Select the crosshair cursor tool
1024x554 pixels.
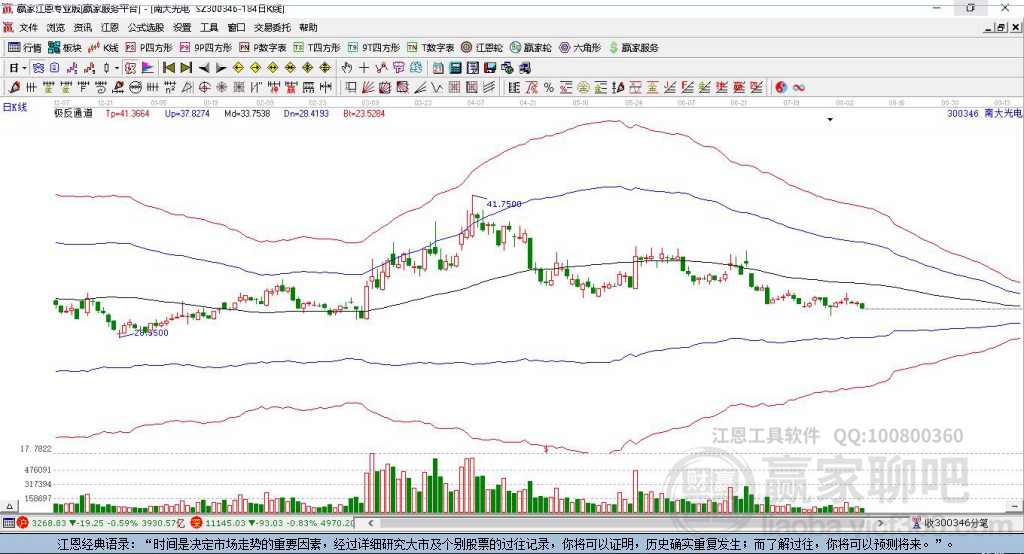coord(364,68)
